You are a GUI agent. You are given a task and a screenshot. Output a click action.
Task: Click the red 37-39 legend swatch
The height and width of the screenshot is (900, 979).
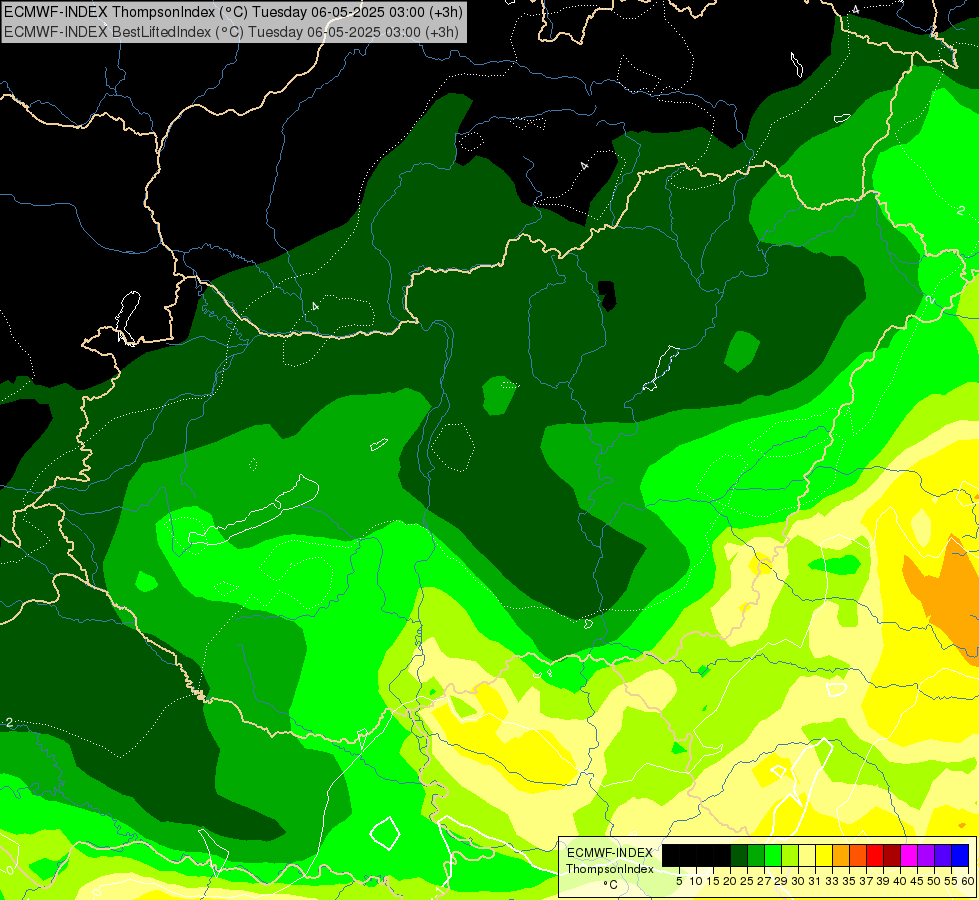point(875,856)
